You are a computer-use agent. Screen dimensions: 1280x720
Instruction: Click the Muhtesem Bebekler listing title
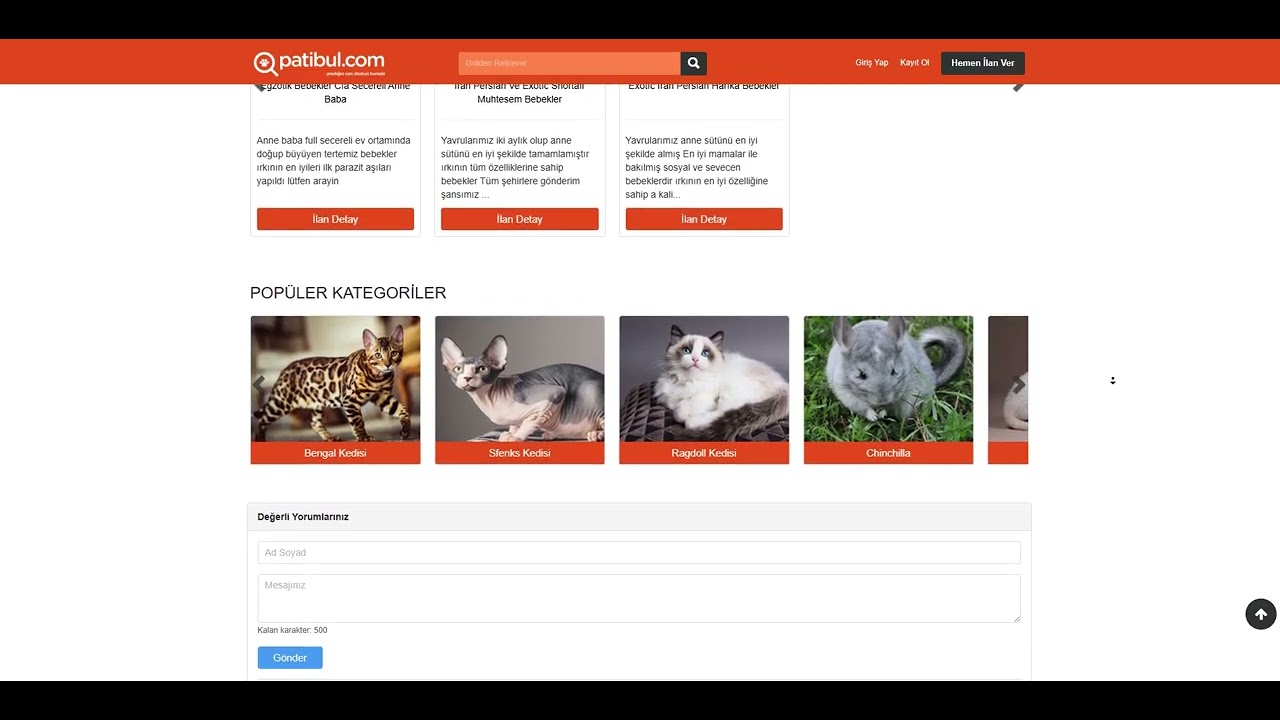click(520, 93)
